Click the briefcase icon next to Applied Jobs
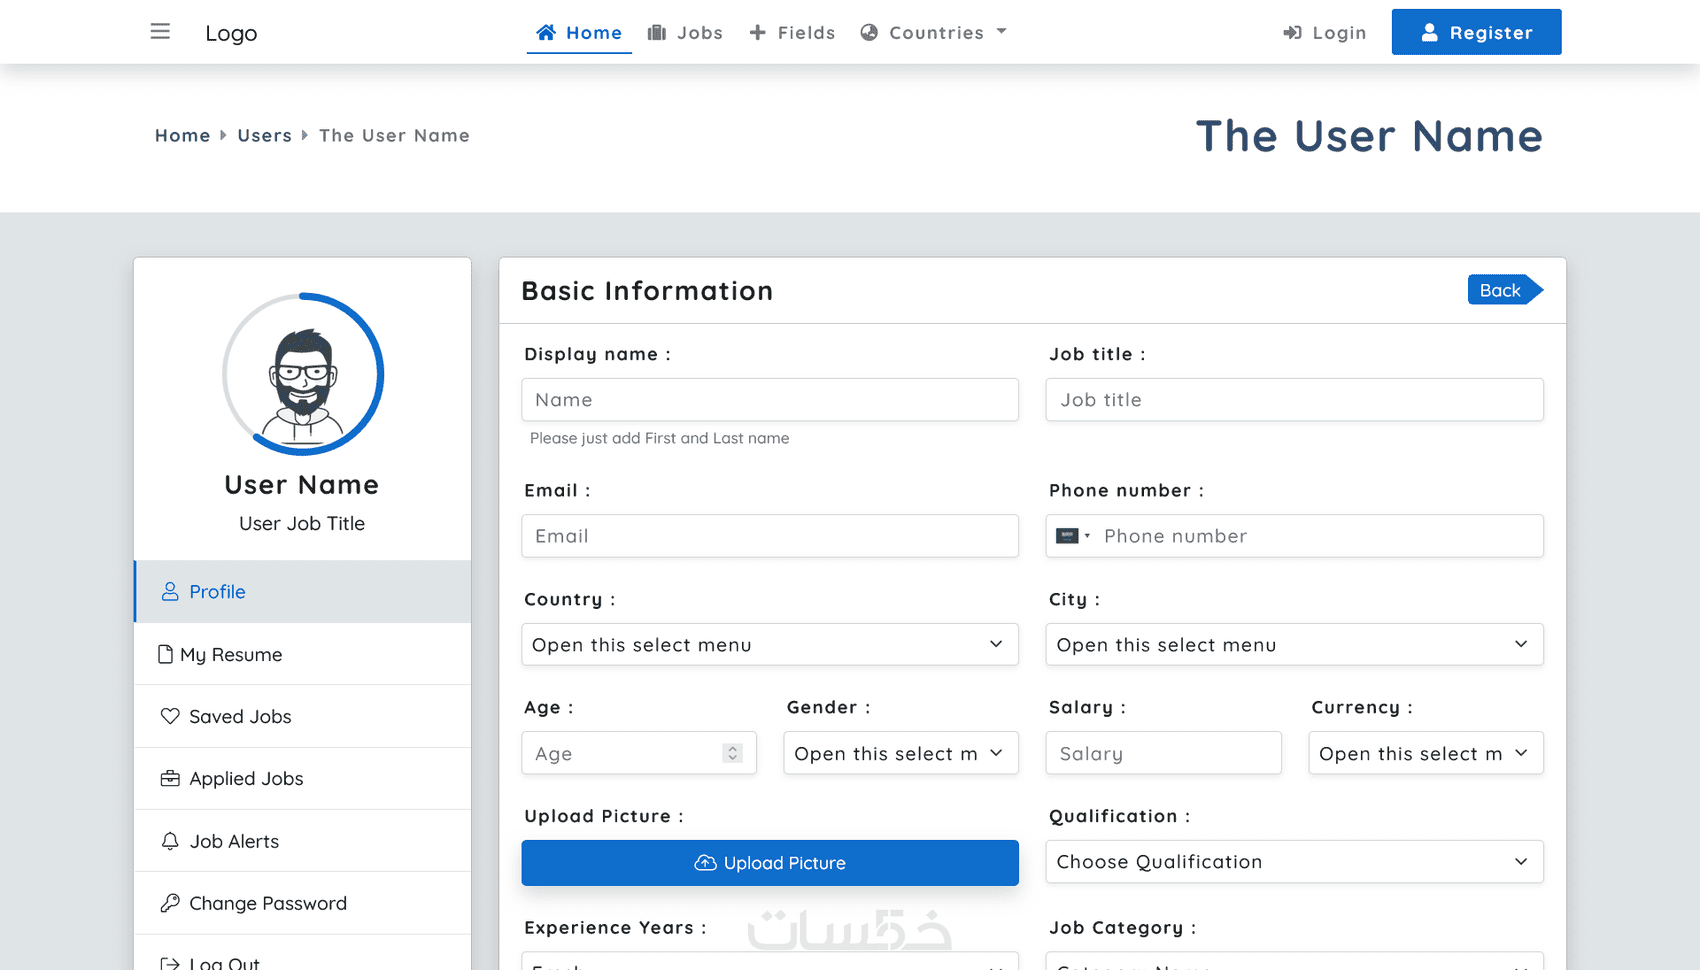Screen dimensions: 1700x970 [169, 778]
